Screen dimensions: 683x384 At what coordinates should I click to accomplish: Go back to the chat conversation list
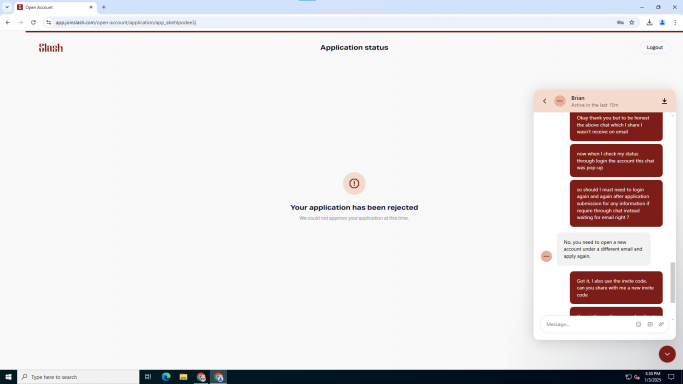(x=544, y=101)
